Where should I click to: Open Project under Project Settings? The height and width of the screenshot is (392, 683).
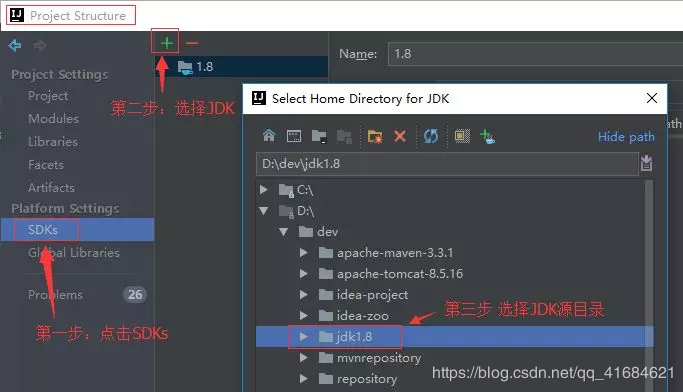tap(48, 96)
